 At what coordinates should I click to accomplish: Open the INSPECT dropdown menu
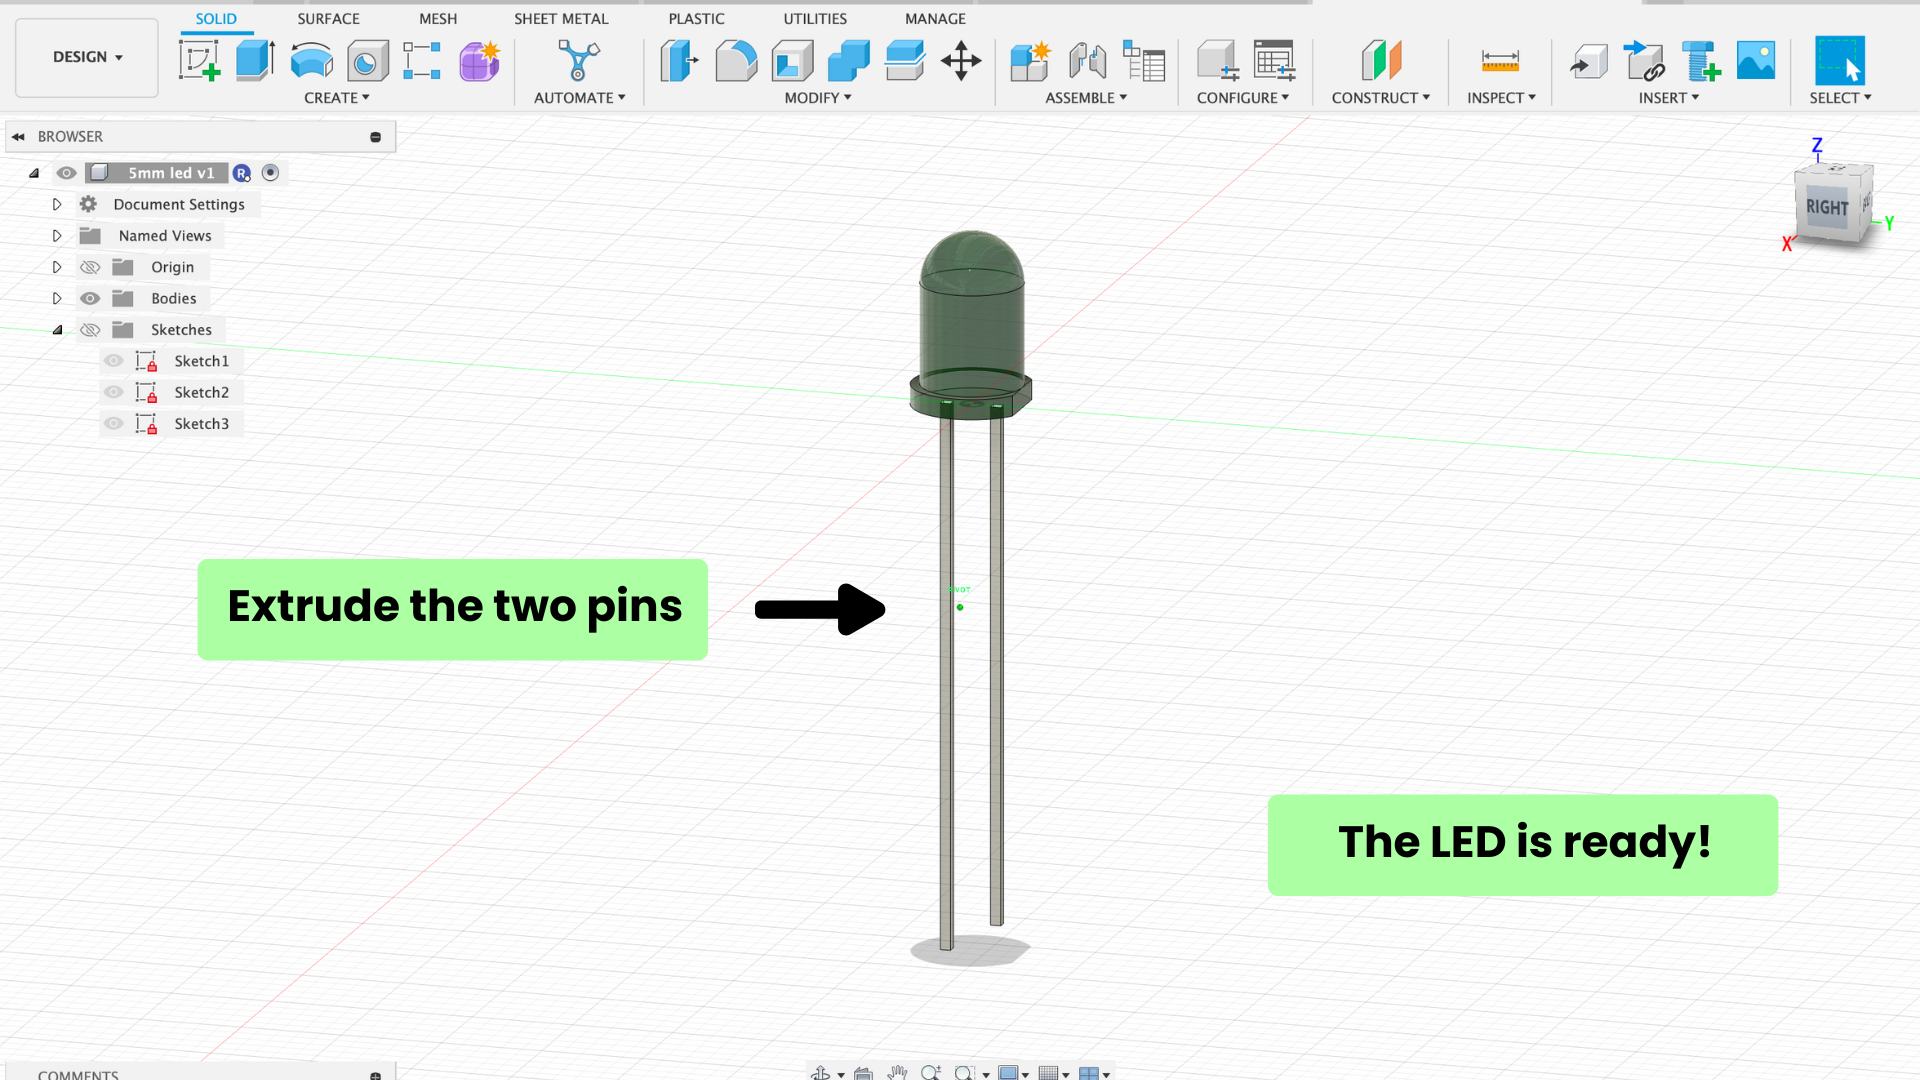tap(1501, 98)
